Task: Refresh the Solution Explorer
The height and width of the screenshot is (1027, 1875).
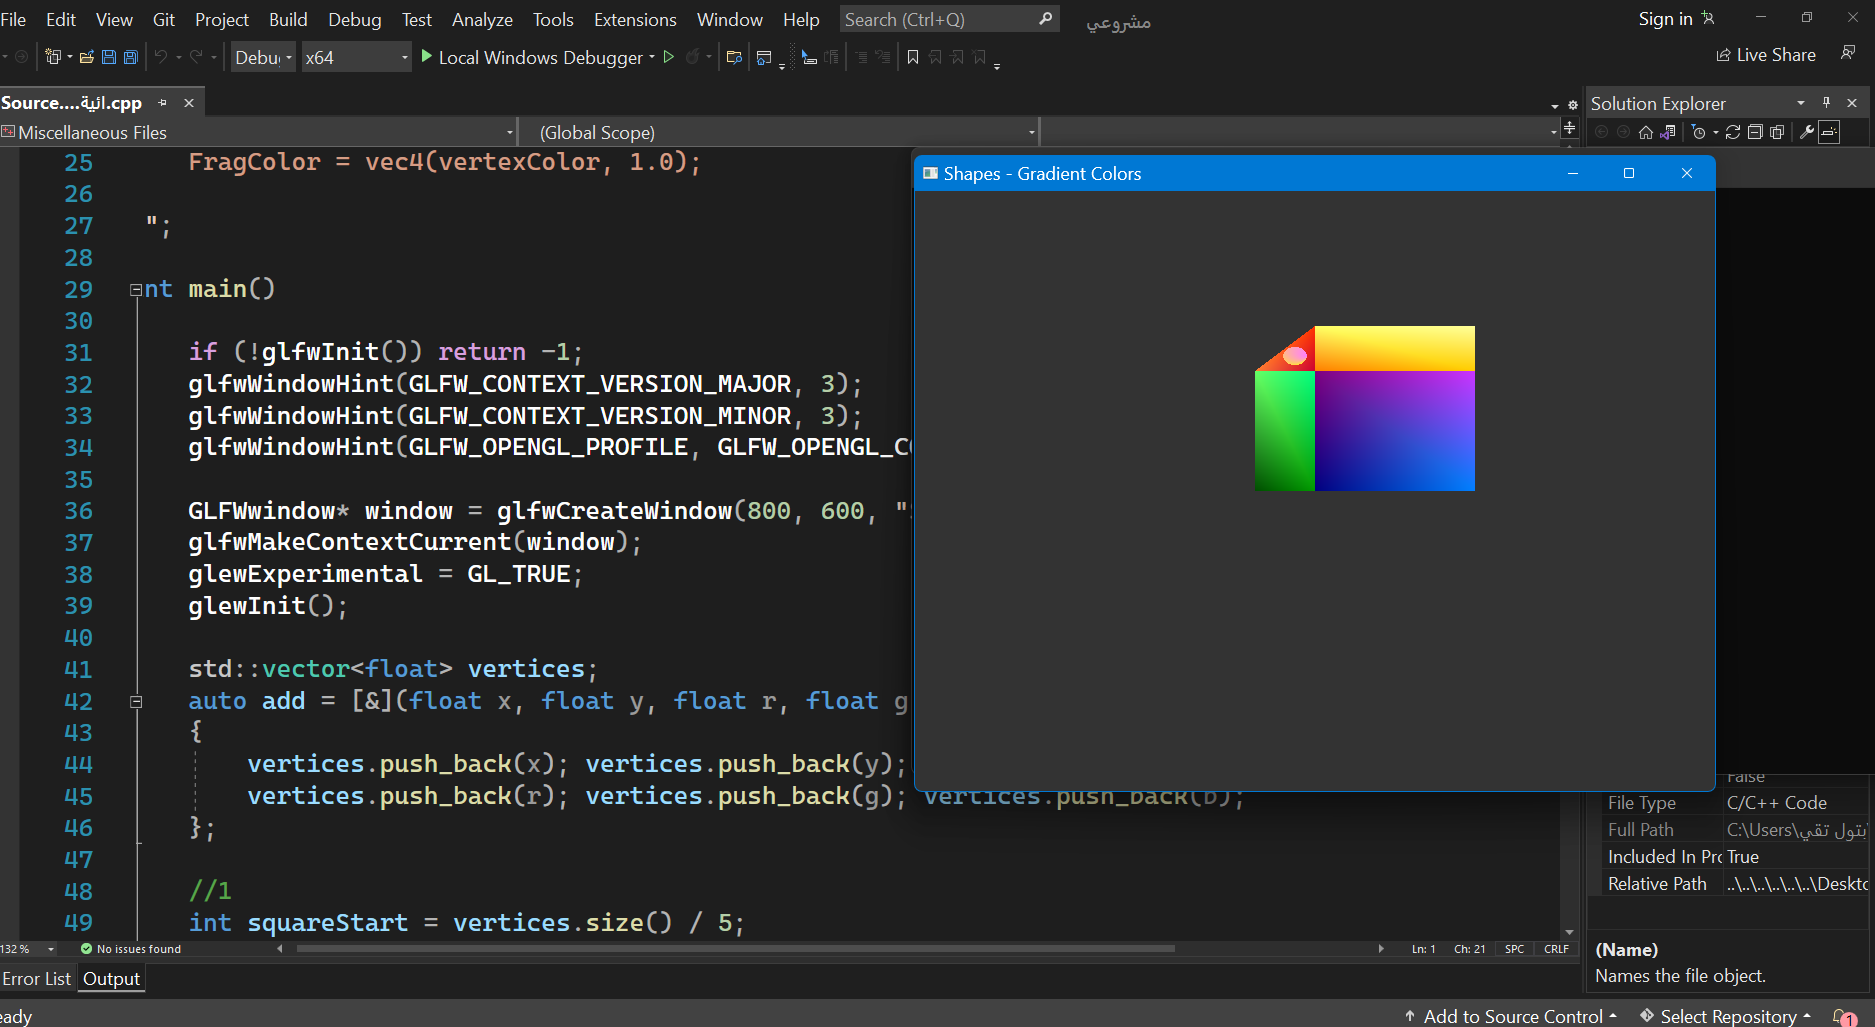Action: 1732,131
